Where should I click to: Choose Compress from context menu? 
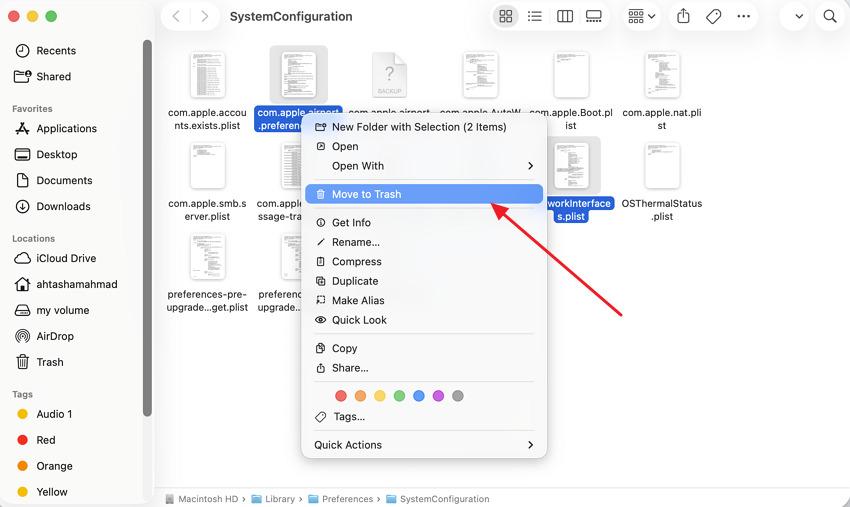(424, 261)
